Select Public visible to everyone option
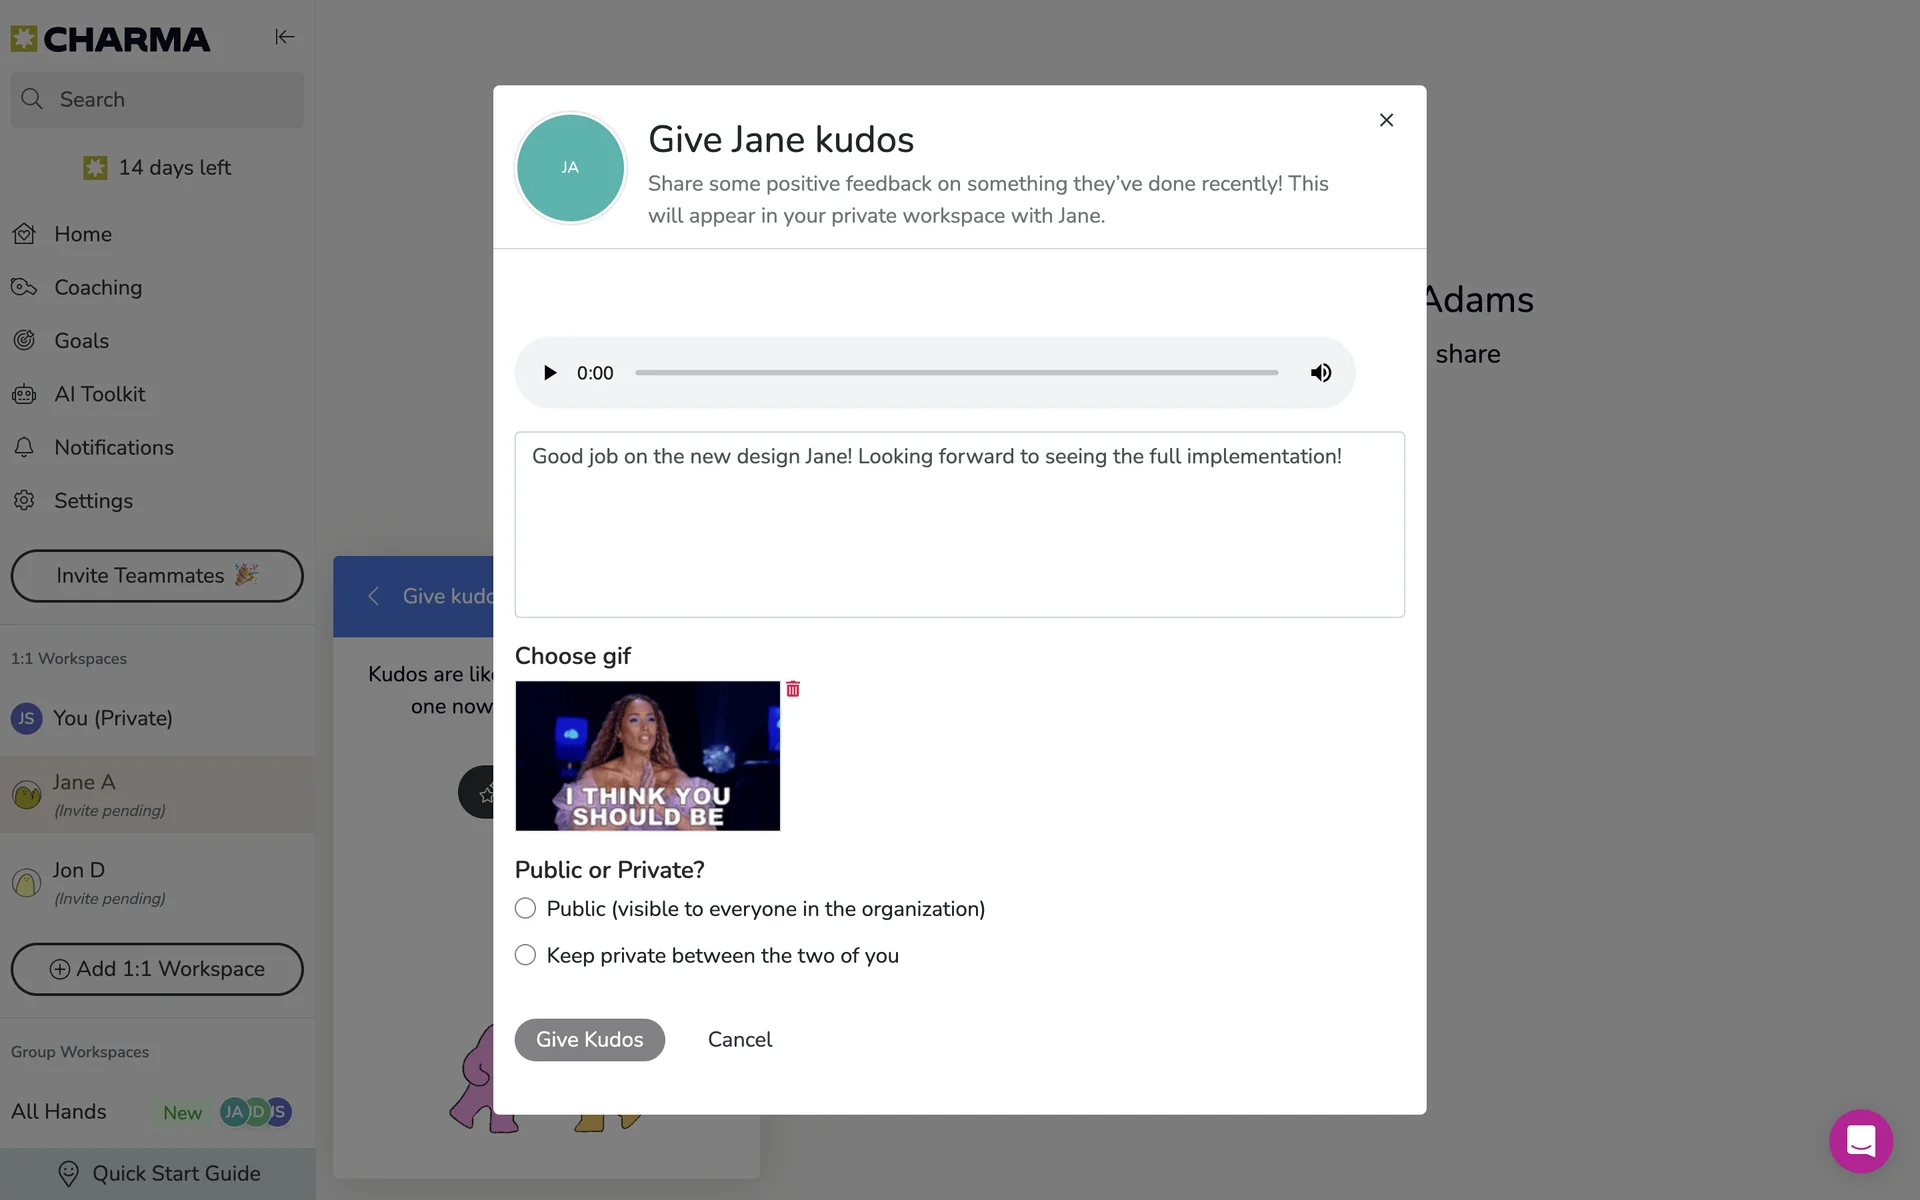The image size is (1920, 1200). tap(525, 908)
